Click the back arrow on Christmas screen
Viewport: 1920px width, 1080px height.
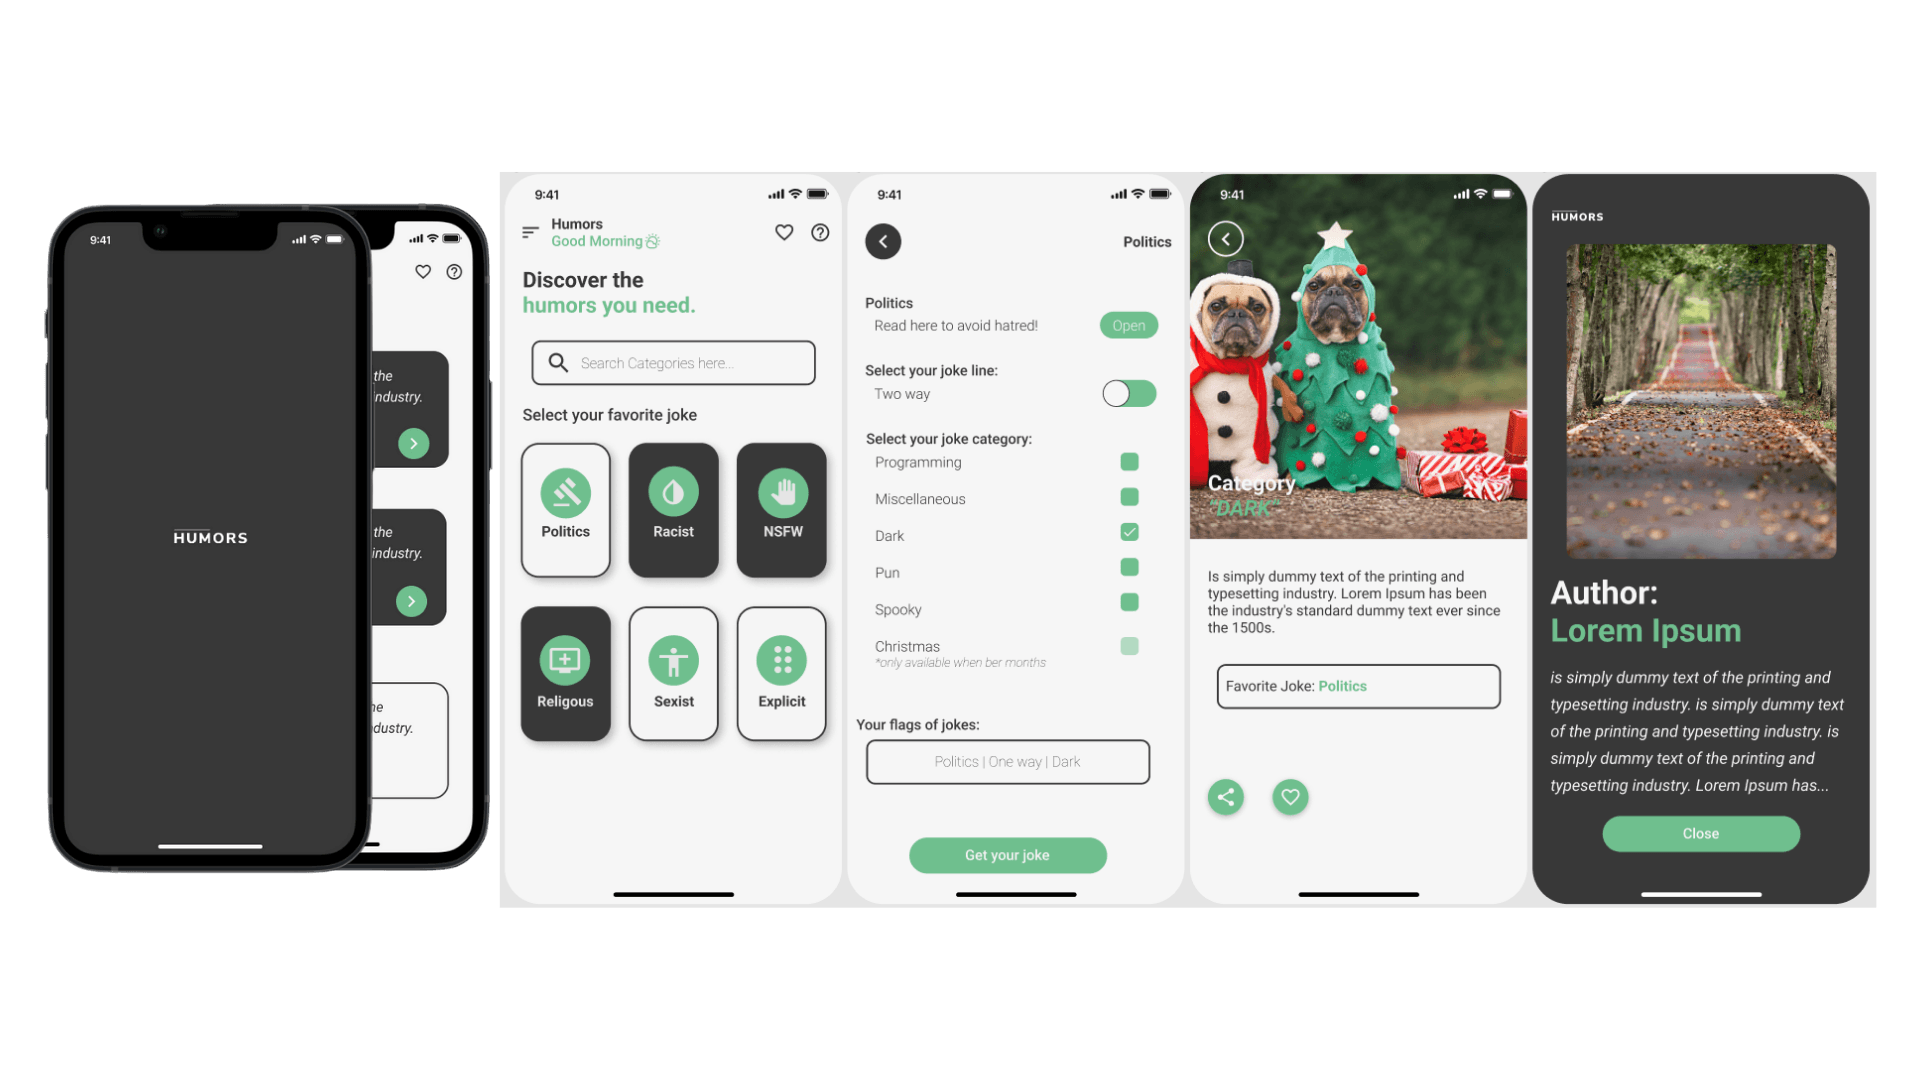(x=1228, y=239)
